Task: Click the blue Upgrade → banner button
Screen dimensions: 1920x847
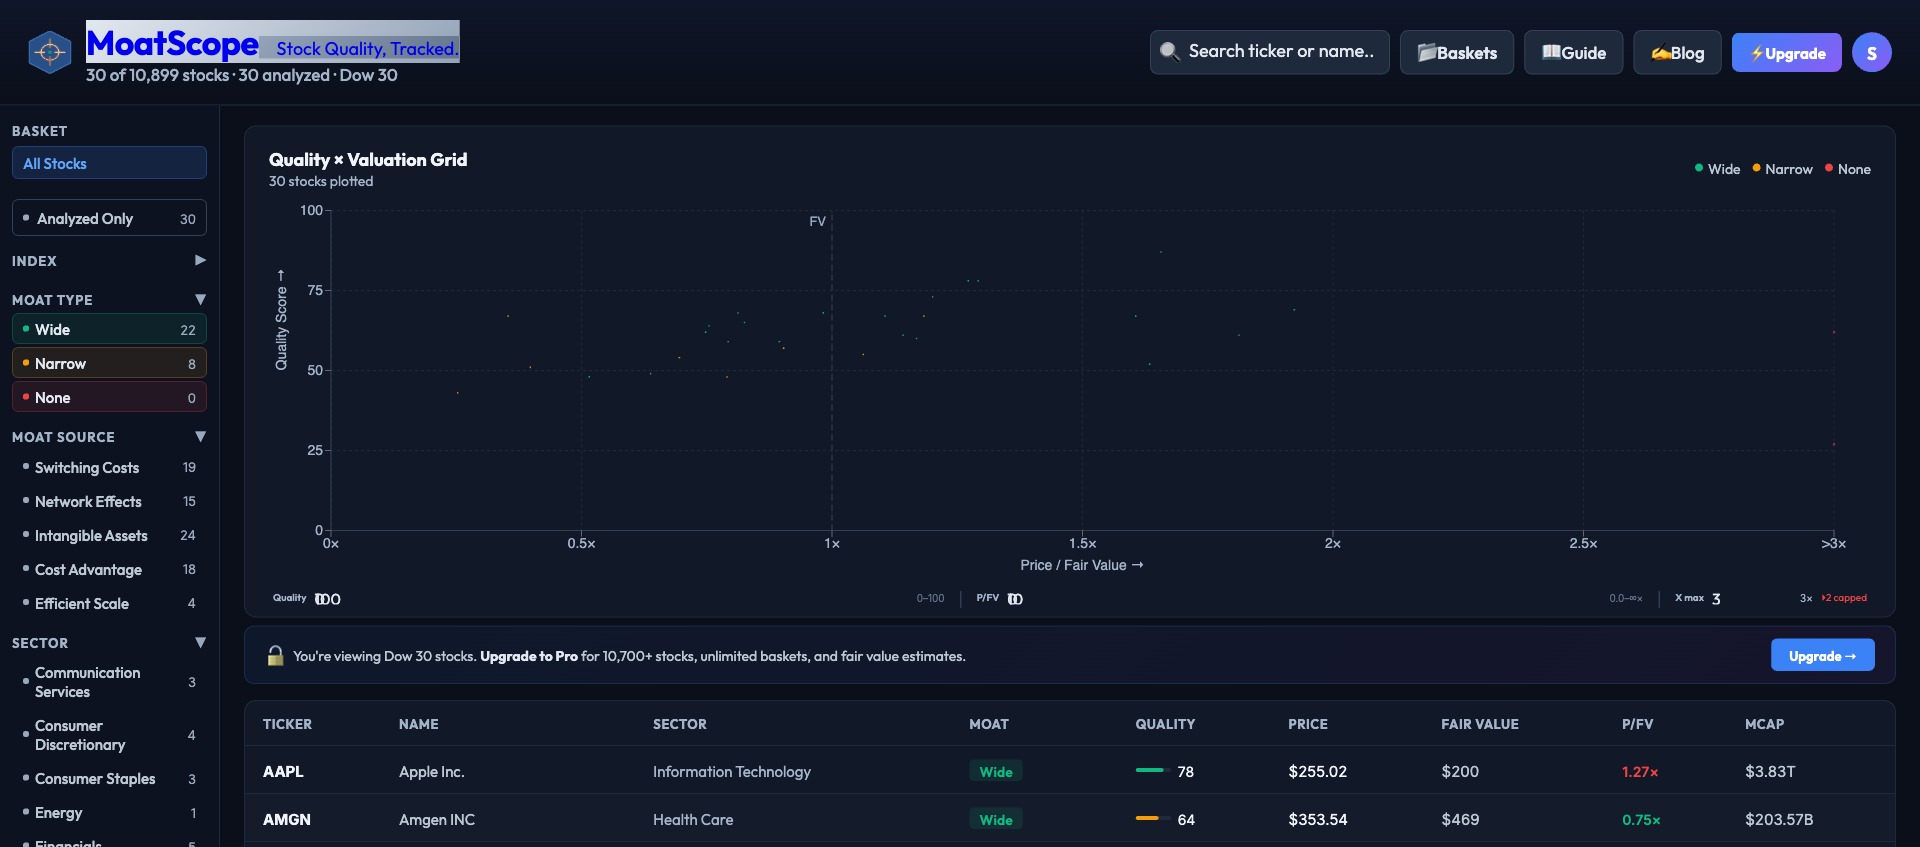Action: 1821,656
